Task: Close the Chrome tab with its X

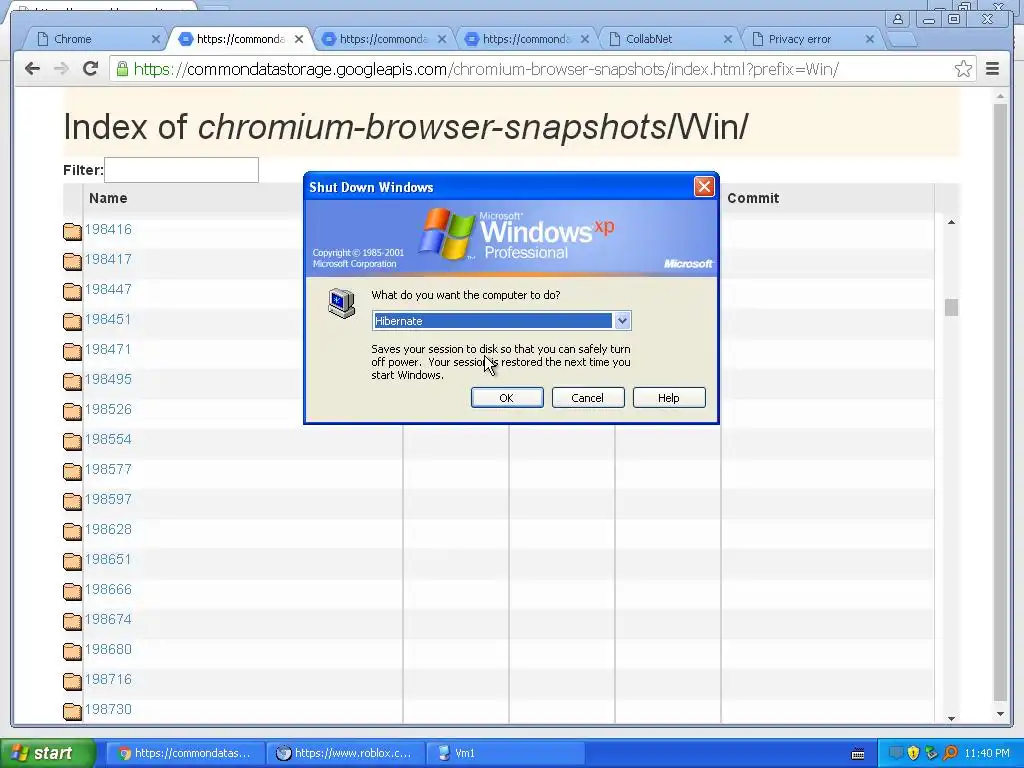Action: [155, 39]
